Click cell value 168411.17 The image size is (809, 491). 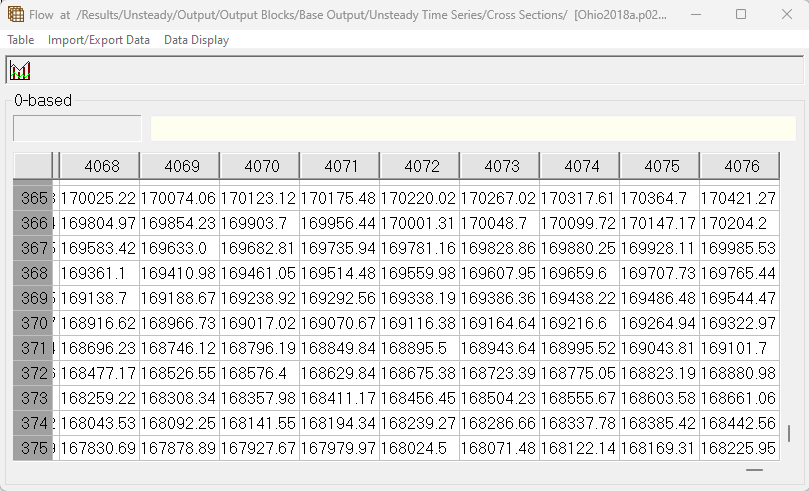(338, 398)
